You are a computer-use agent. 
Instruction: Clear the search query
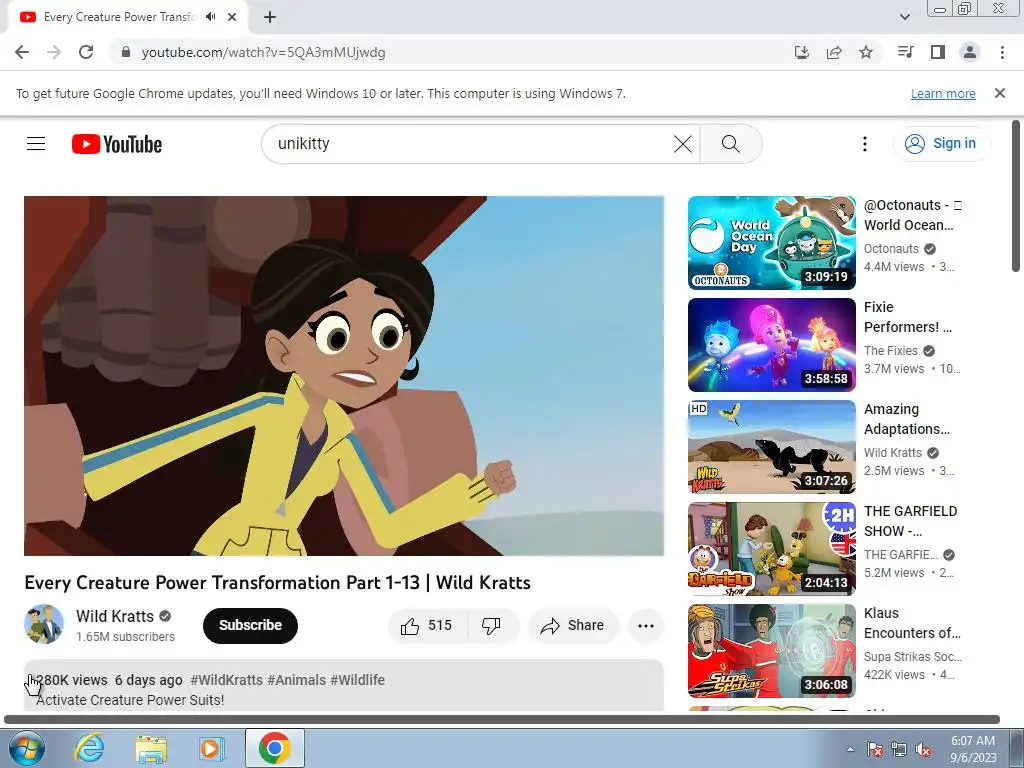(682, 144)
